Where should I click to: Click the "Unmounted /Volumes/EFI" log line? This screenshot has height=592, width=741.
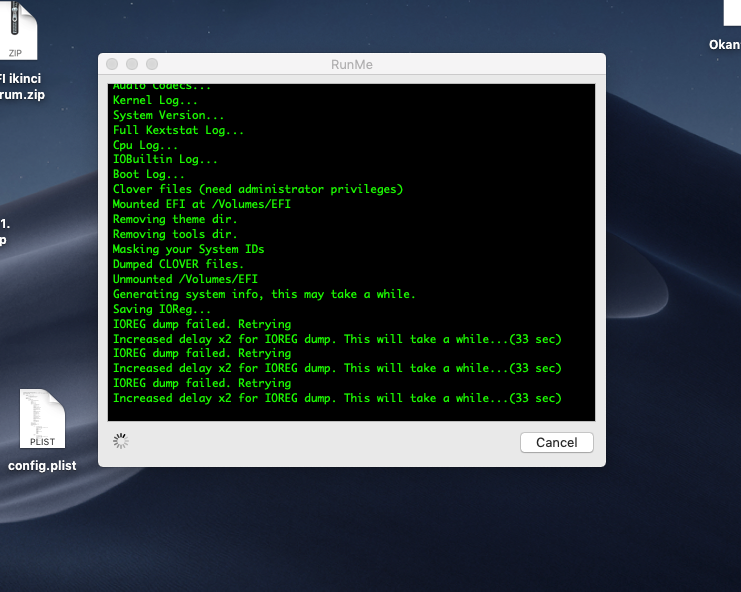185,279
